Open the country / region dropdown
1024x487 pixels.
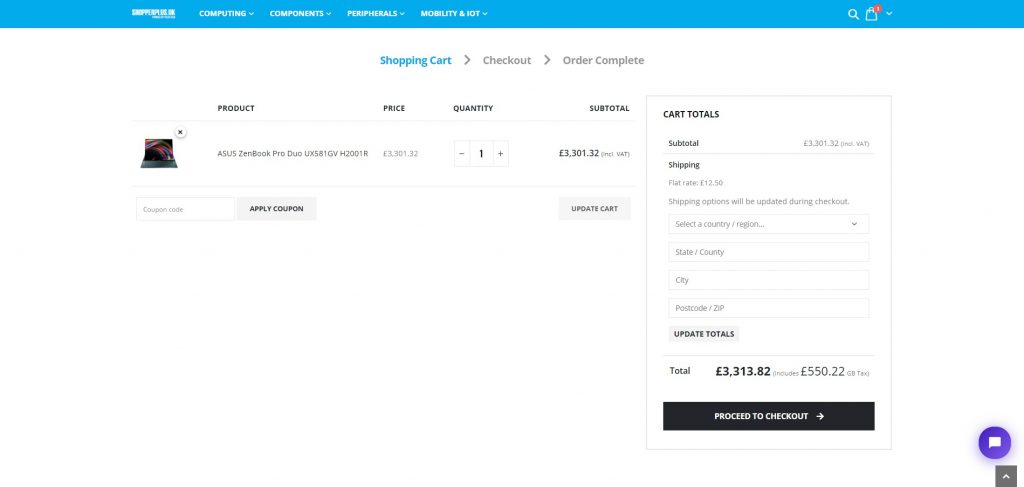pos(769,224)
